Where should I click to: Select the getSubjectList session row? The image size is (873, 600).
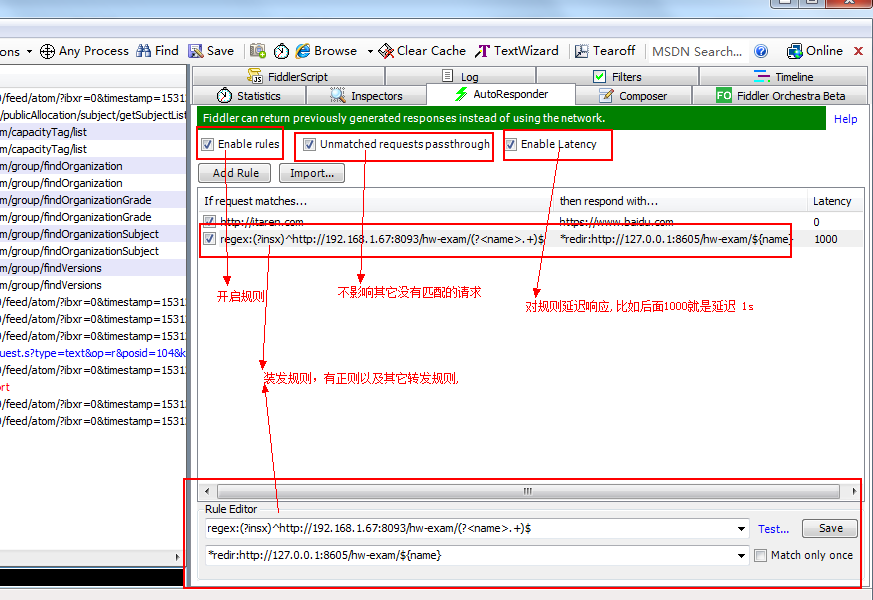[92, 115]
